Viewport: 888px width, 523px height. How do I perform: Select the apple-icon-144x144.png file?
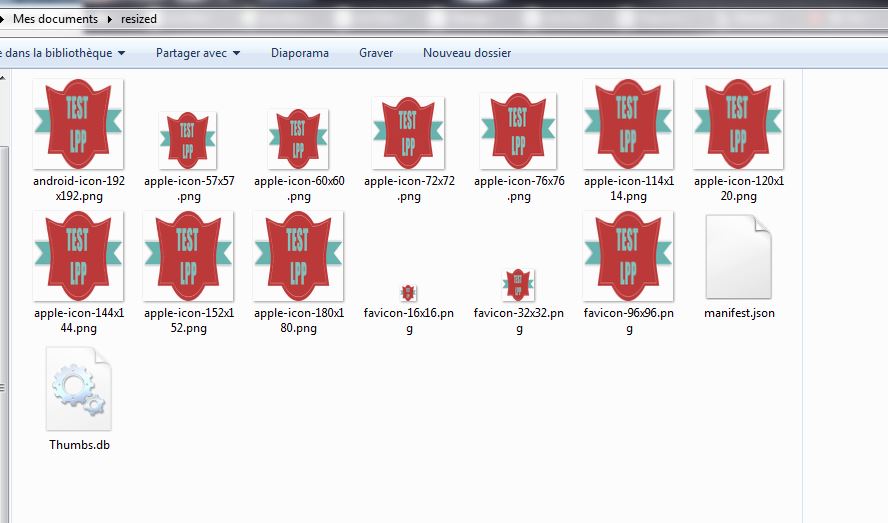click(x=78, y=256)
